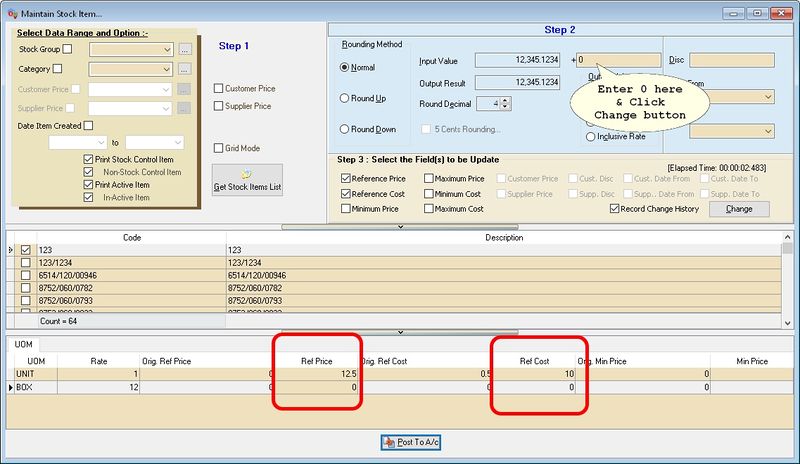Open Stock Group browse ellipsis button
The image size is (800, 464).
(184, 49)
